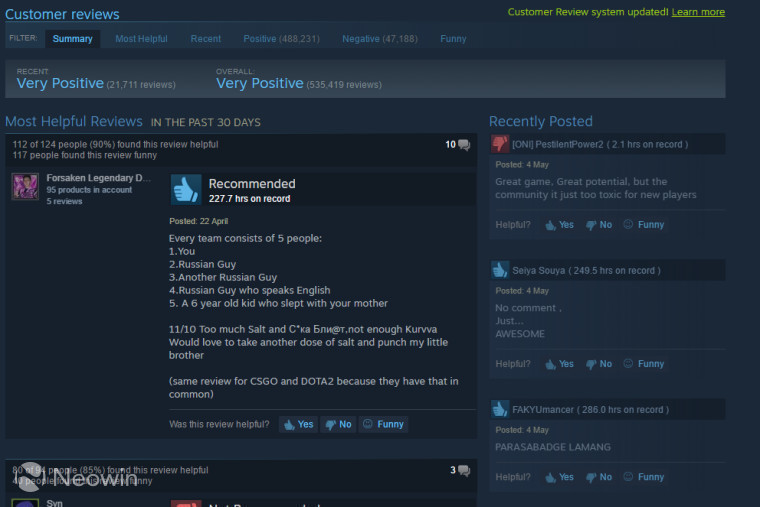Open the 3 comments speech bubble icon

[464, 470]
